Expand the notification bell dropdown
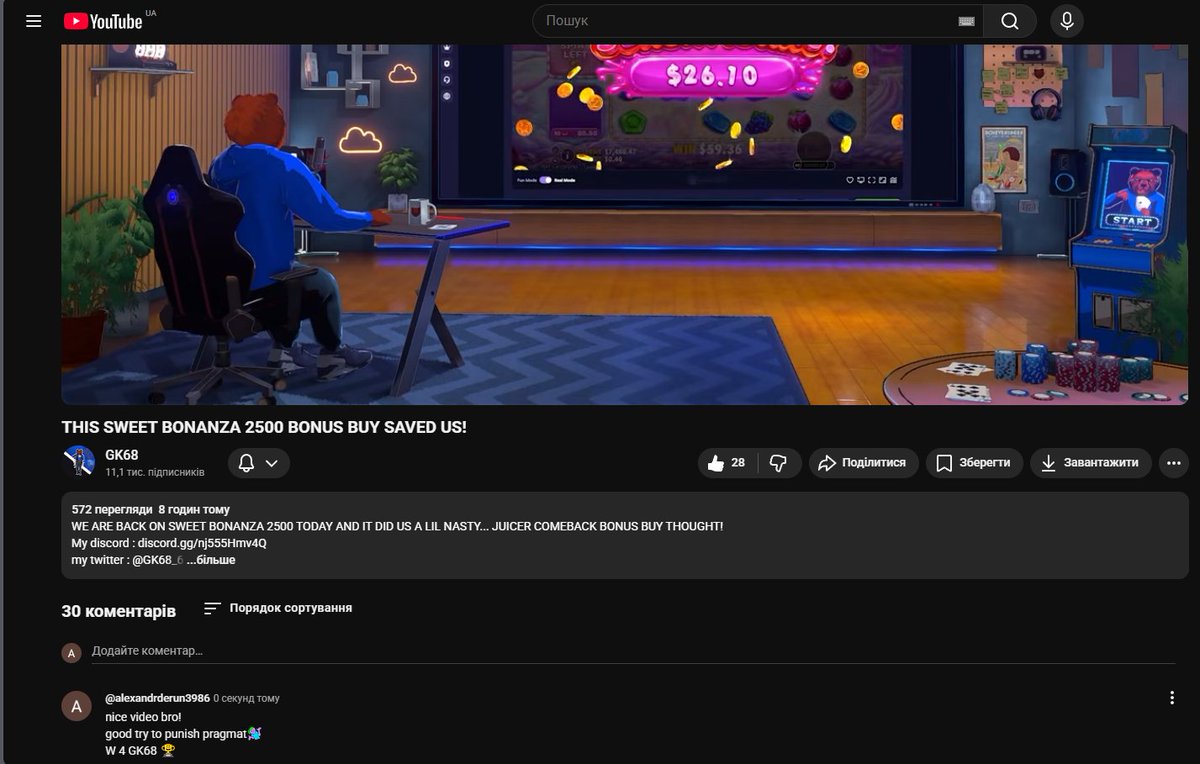This screenshot has height=764, width=1200. click(x=259, y=463)
